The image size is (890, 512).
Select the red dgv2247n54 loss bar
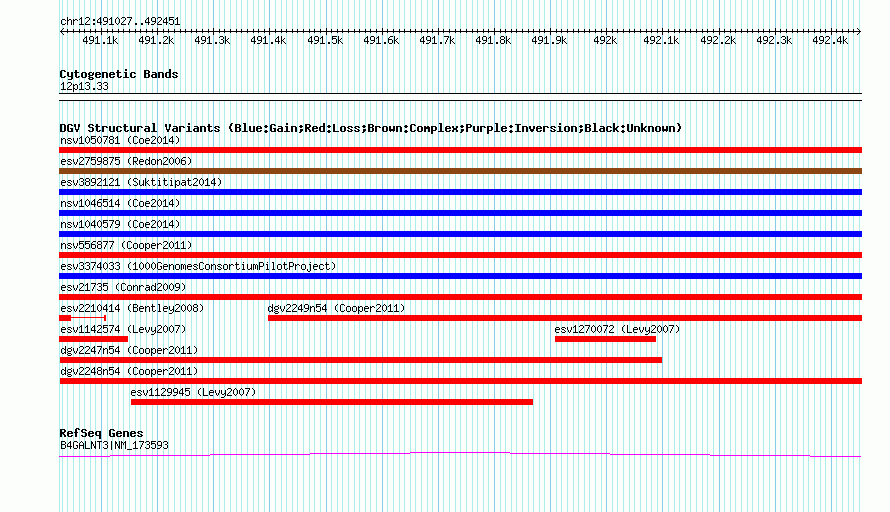pyautogui.click(x=360, y=360)
